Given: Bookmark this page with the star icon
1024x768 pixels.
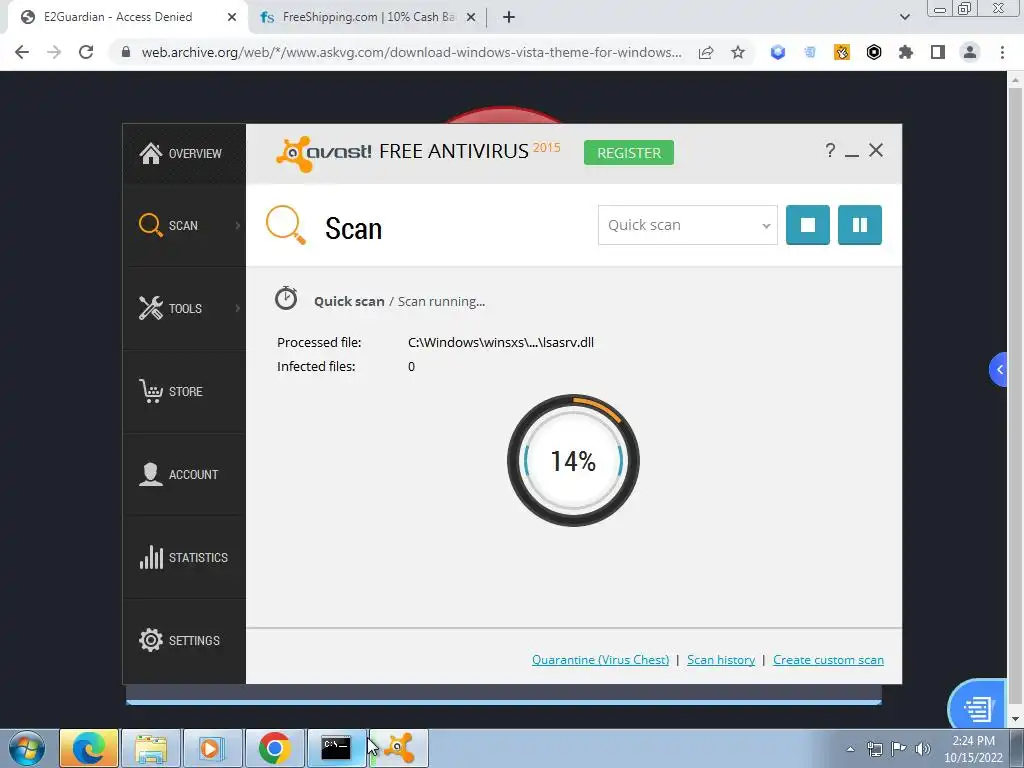Looking at the screenshot, I should tap(738, 52).
